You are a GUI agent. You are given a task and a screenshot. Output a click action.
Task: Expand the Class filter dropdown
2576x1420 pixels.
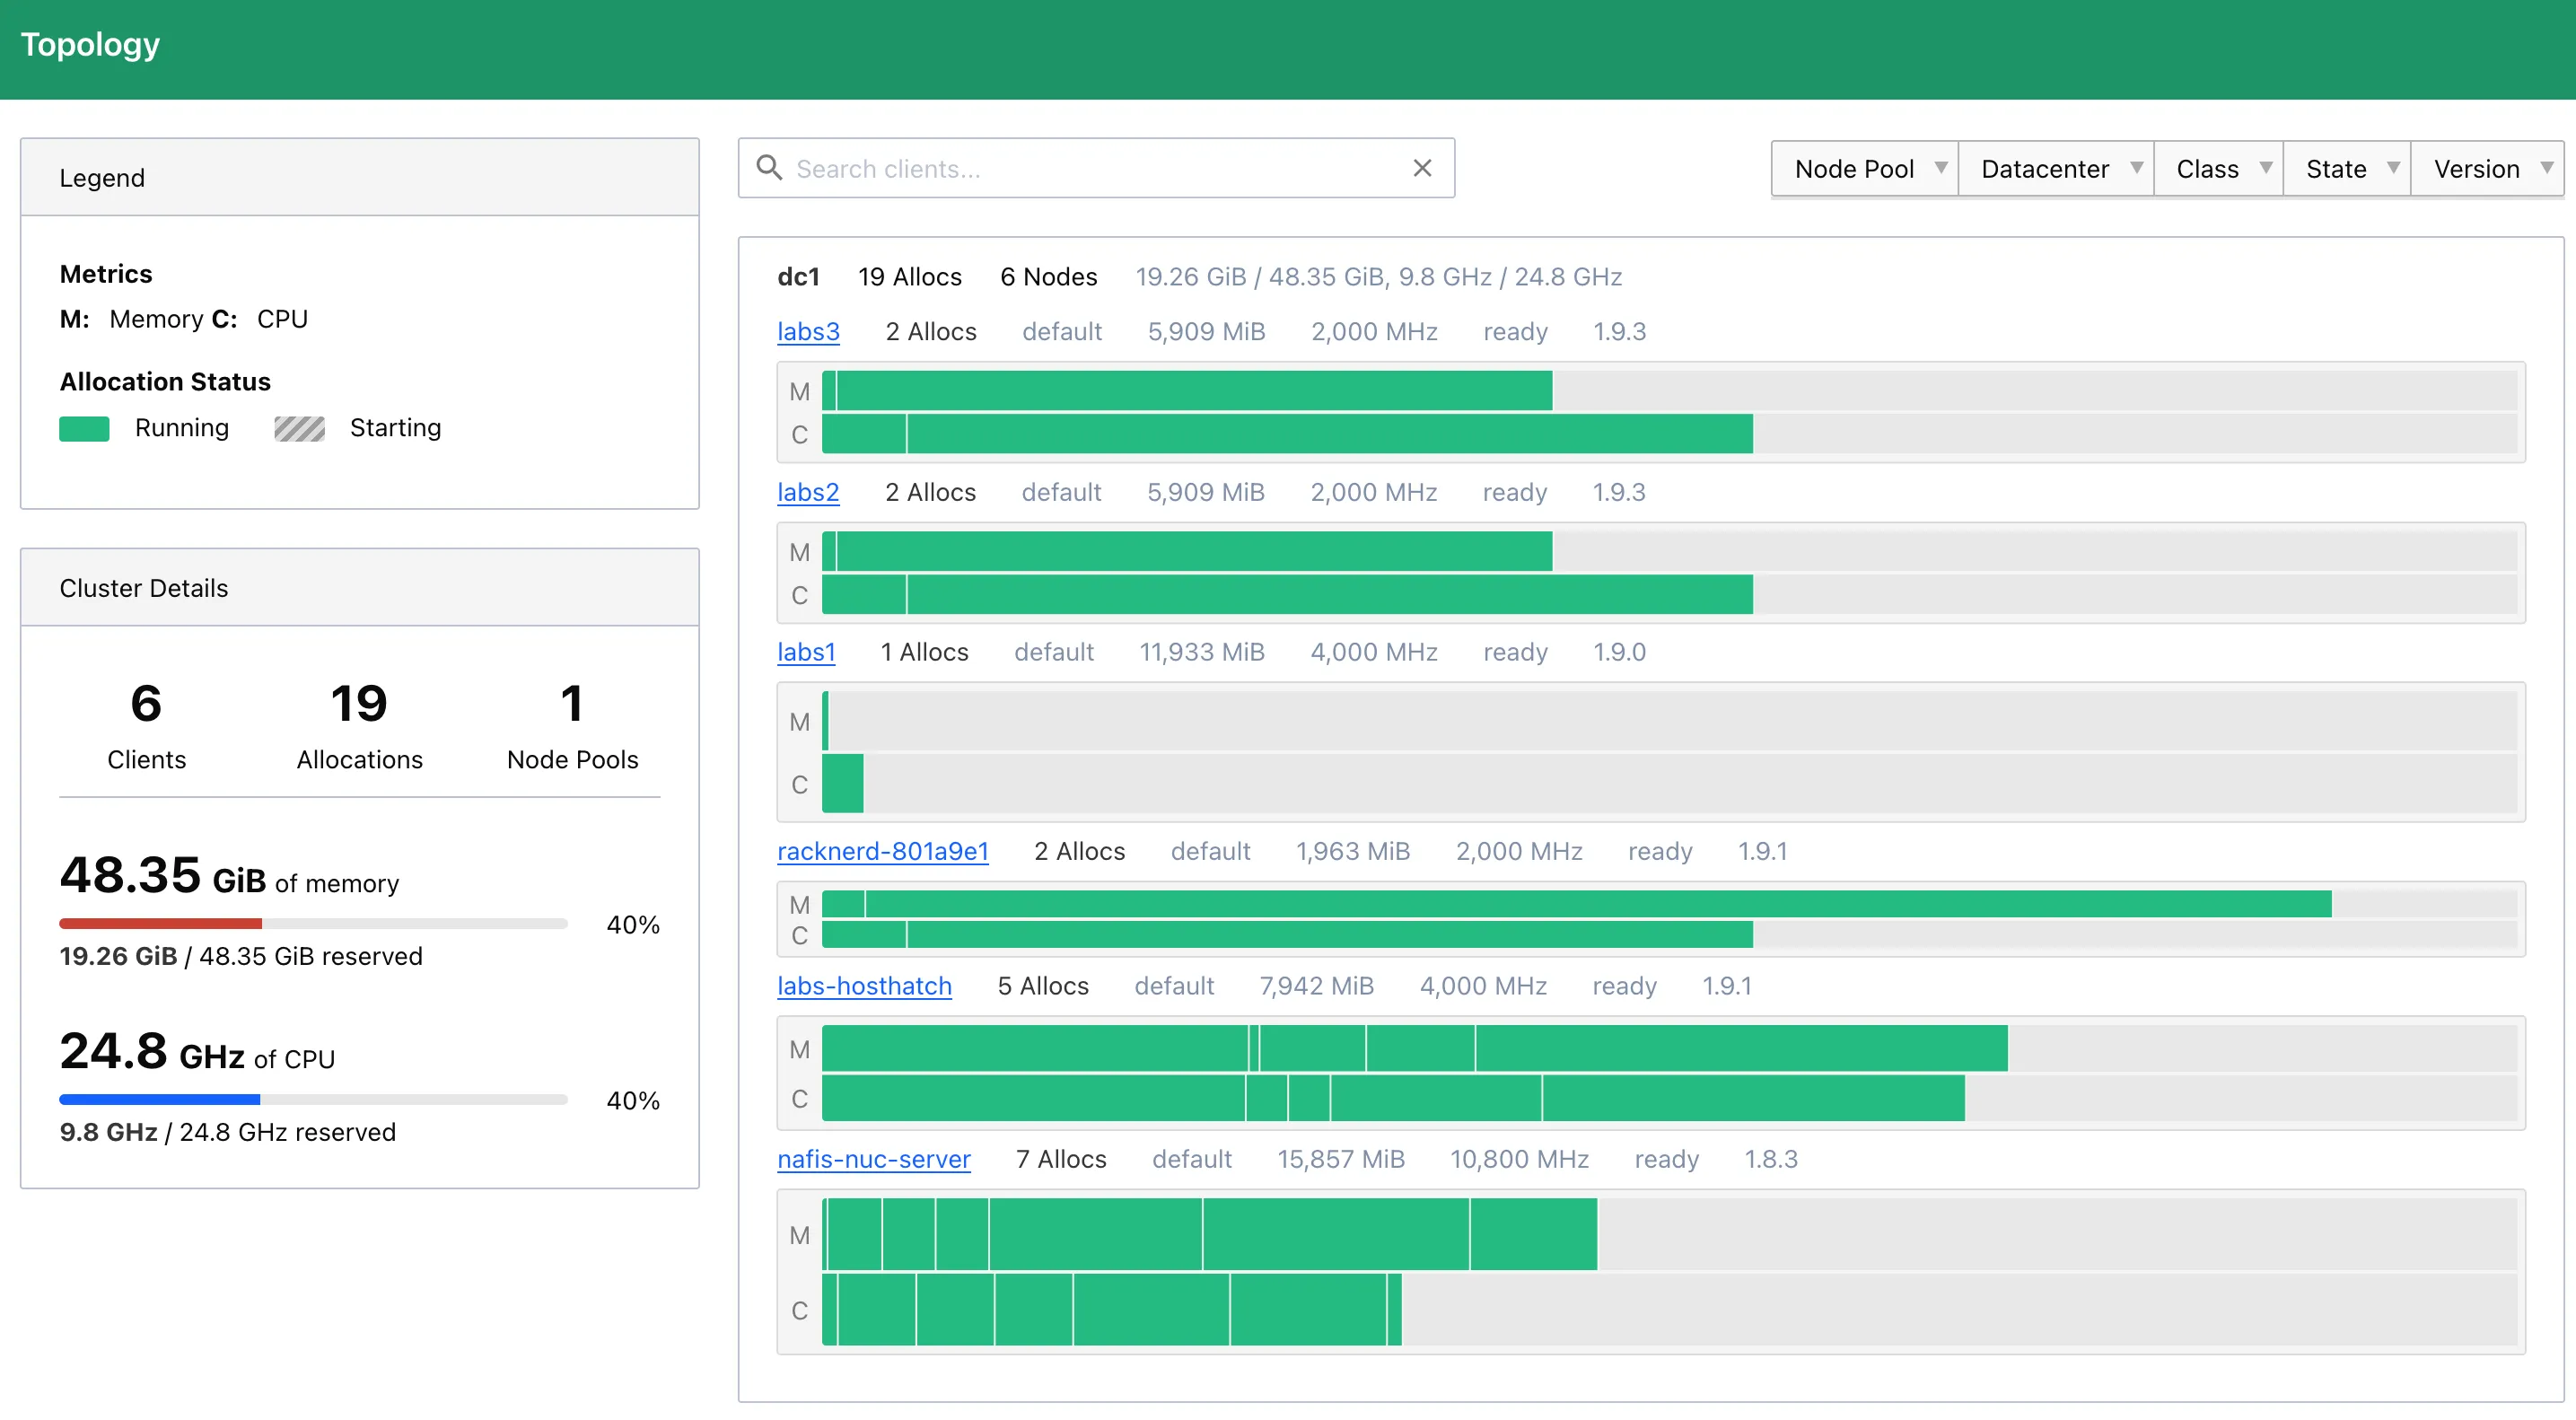tap(2219, 169)
